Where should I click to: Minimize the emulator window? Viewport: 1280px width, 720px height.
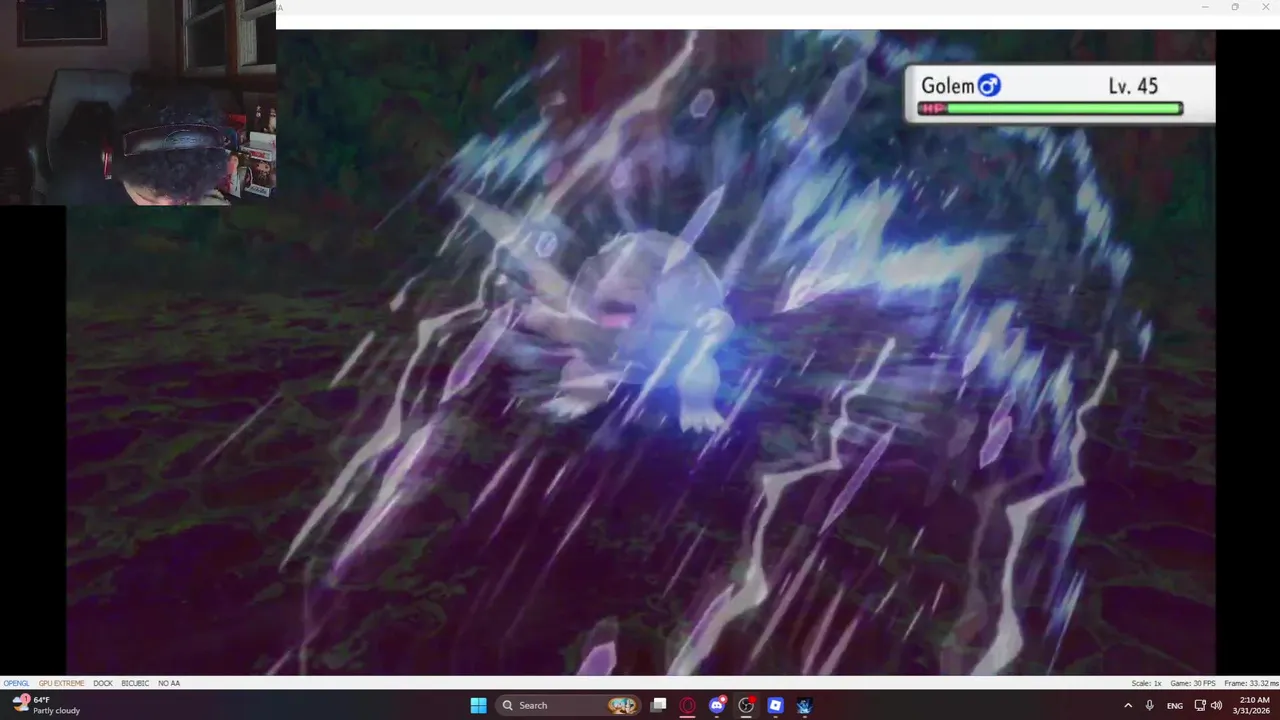point(1204,7)
